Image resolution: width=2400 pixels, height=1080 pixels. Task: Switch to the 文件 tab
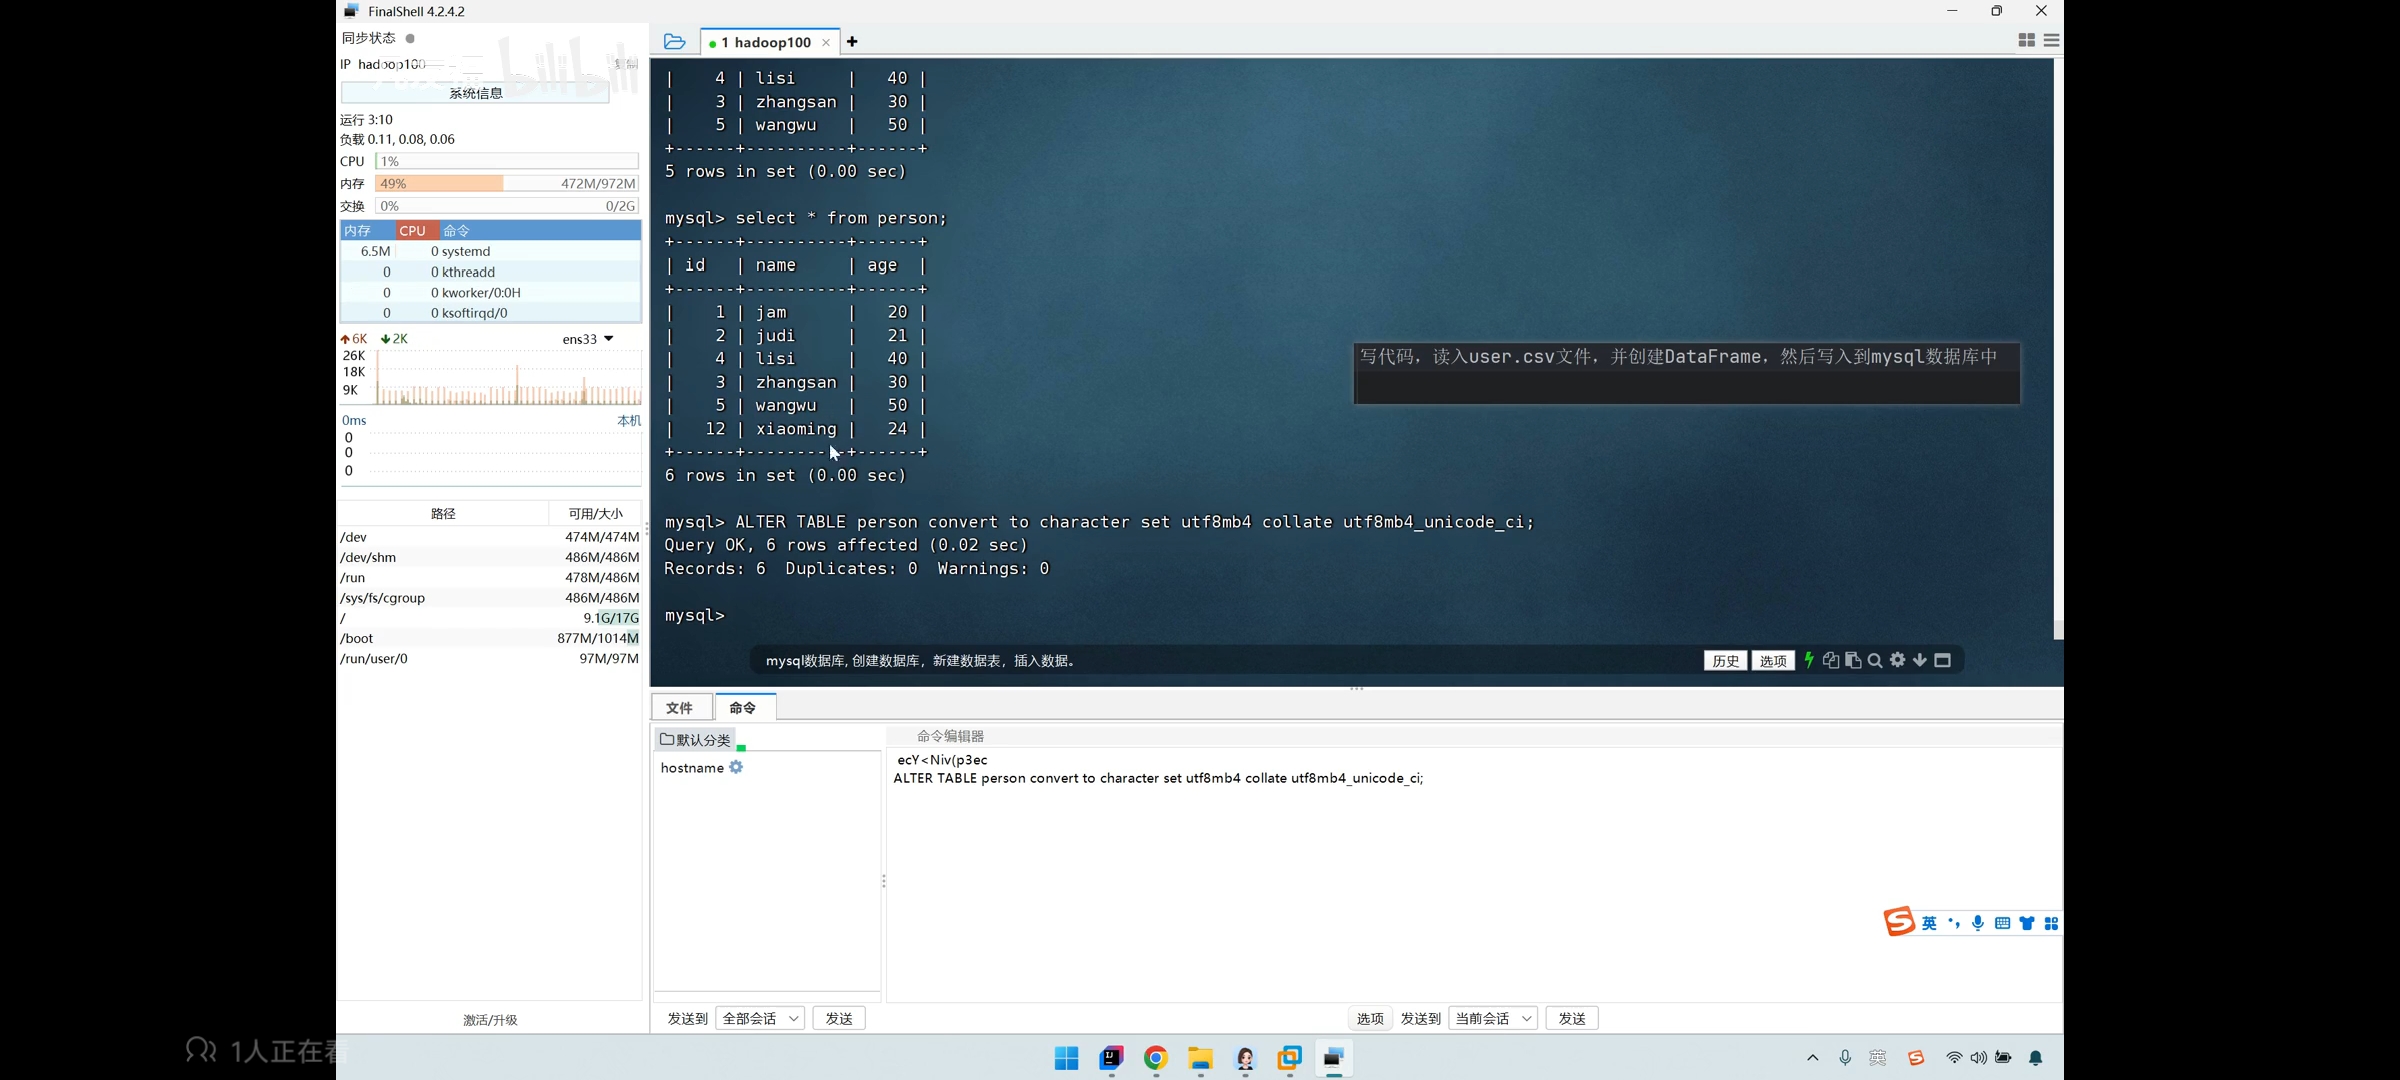[x=680, y=707]
